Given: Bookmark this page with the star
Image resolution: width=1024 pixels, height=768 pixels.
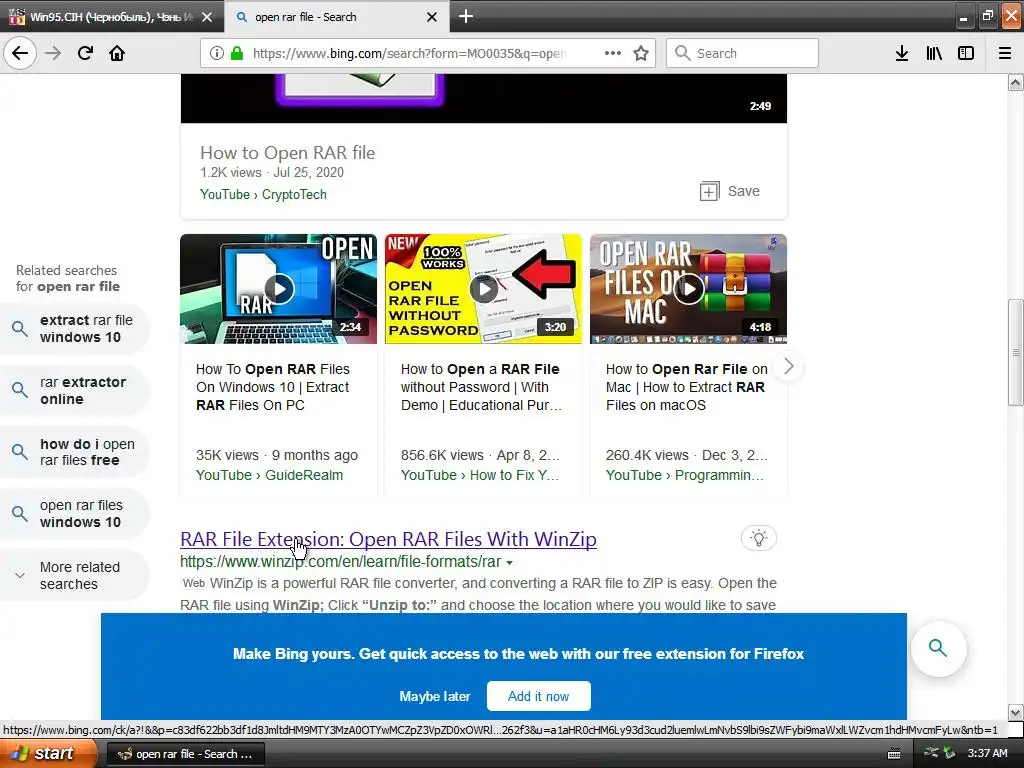Looking at the screenshot, I should [641, 53].
